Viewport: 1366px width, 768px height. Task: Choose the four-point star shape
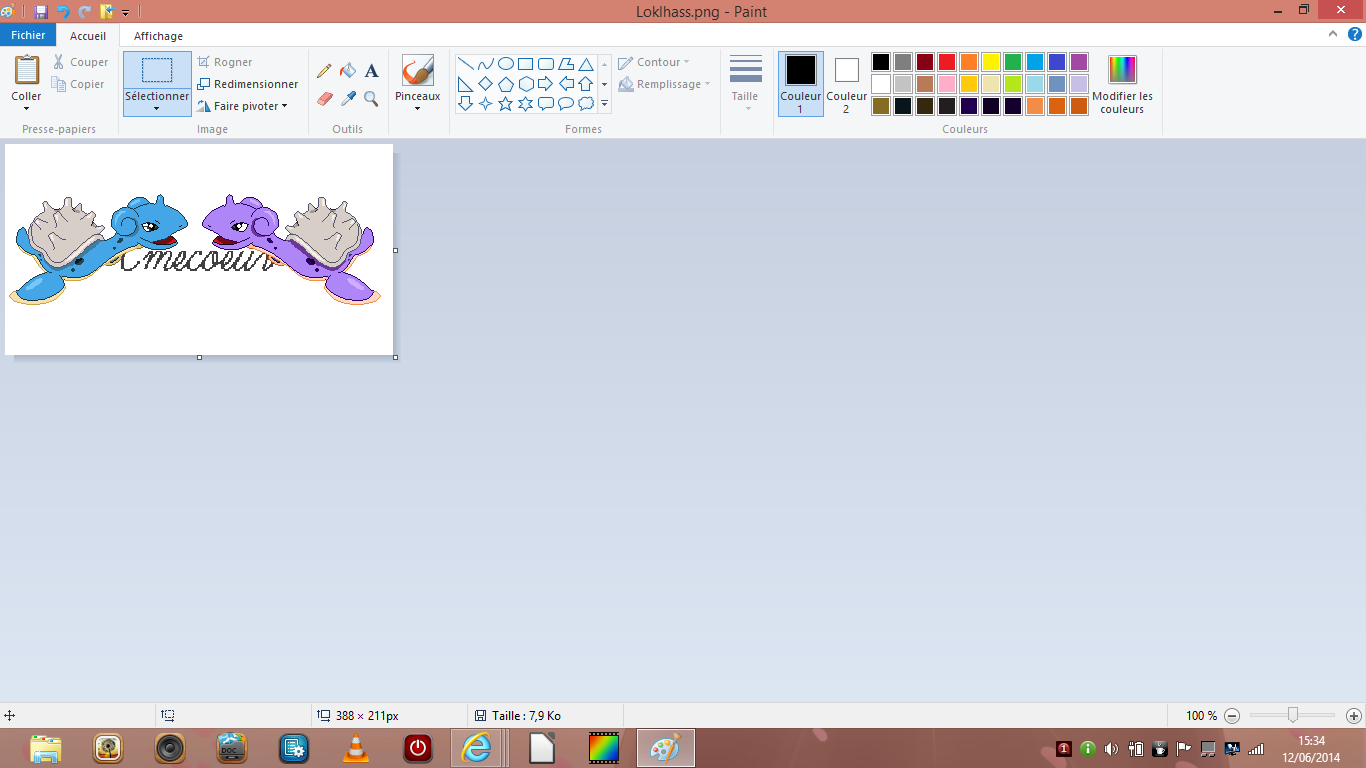pos(486,103)
